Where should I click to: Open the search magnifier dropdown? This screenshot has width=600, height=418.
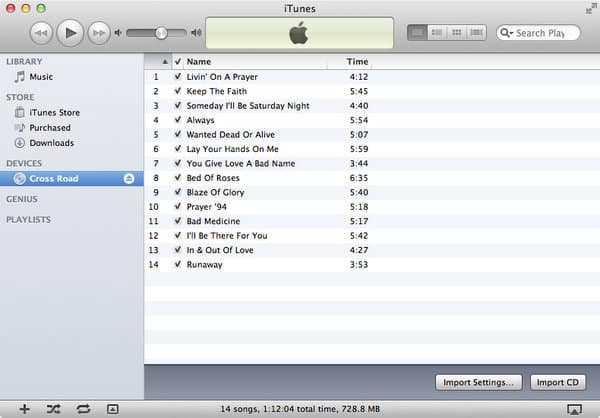(506, 33)
